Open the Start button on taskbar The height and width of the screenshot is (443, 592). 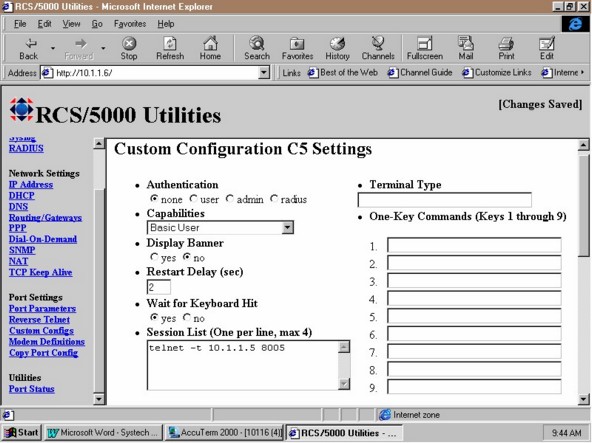tap(22, 432)
